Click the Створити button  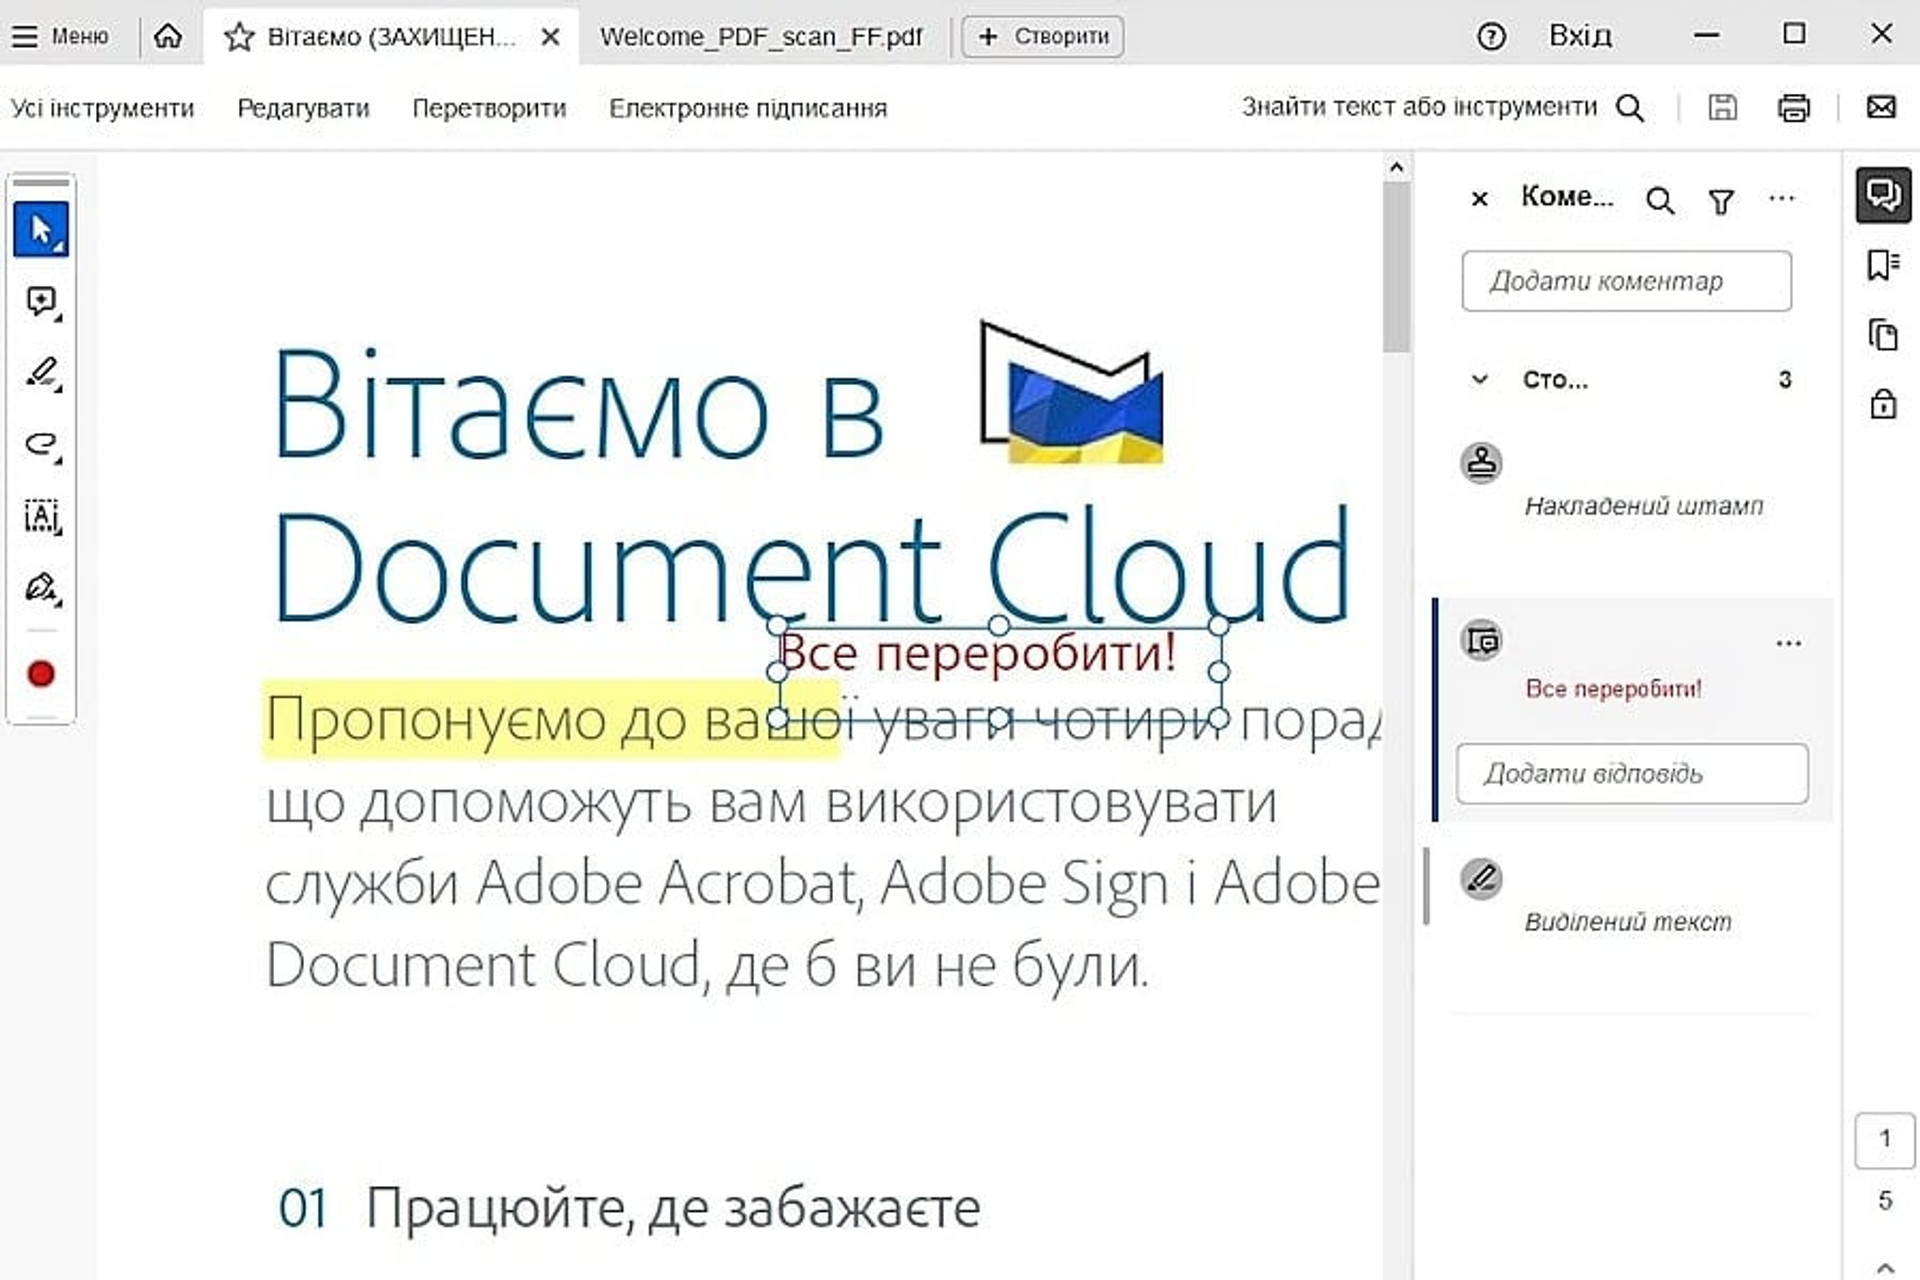[1042, 37]
